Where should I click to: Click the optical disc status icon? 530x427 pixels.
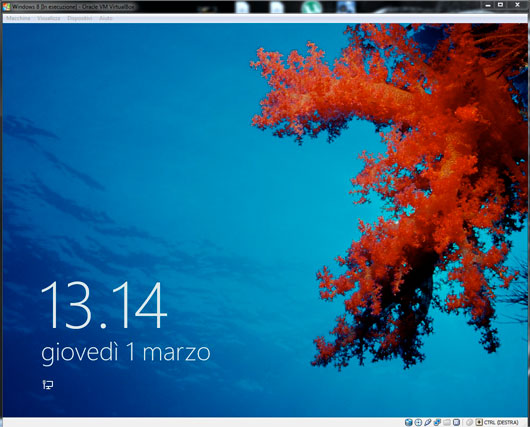tap(418, 422)
